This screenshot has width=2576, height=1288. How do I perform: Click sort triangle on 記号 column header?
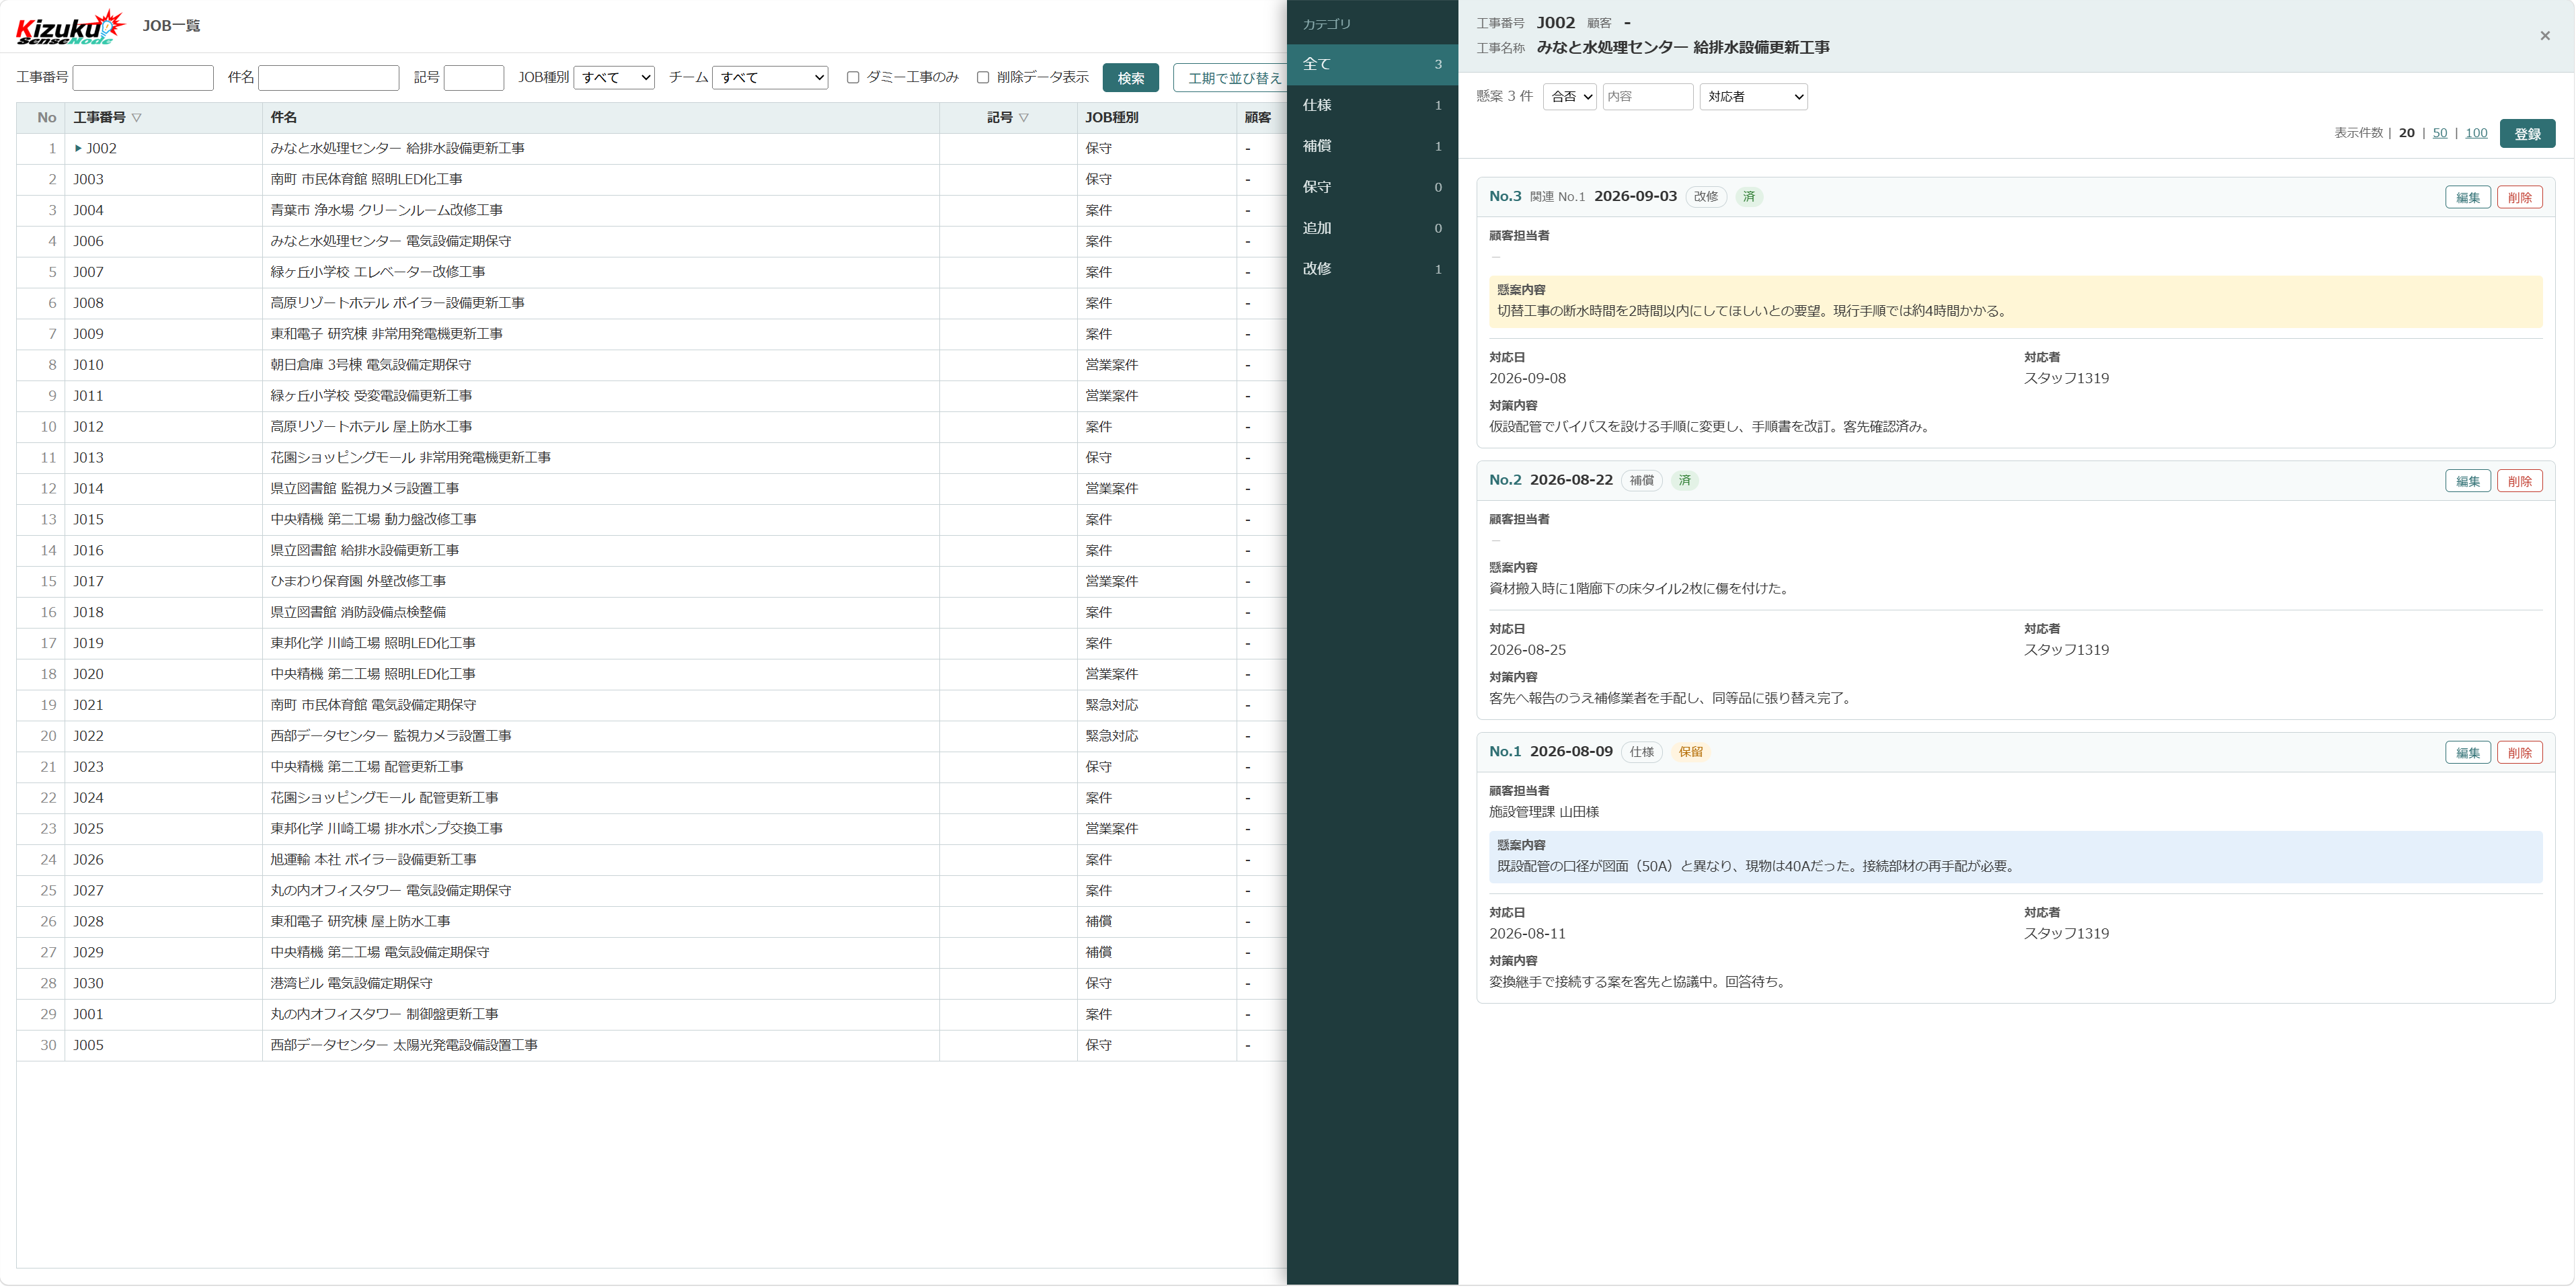(x=1024, y=118)
